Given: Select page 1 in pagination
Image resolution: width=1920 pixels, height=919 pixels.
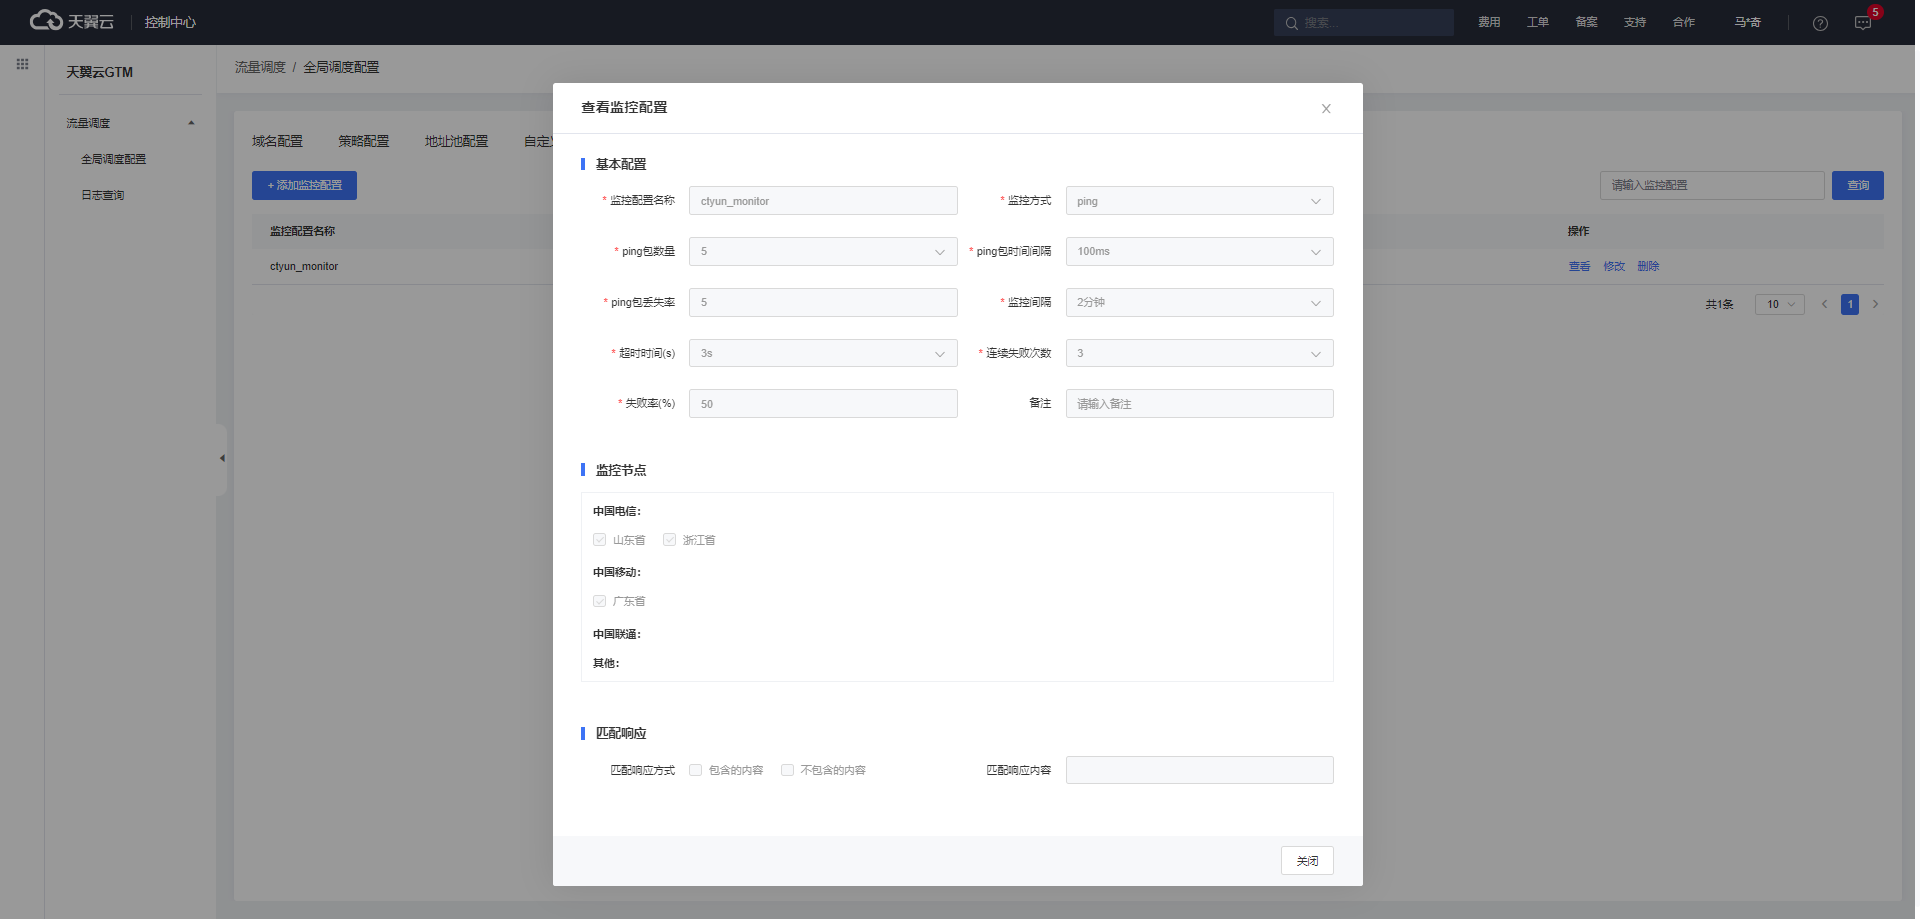Looking at the screenshot, I should (x=1850, y=304).
